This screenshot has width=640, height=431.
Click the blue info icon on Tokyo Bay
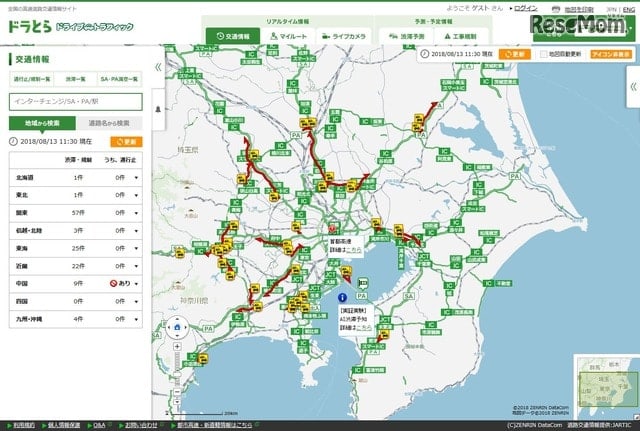(x=342, y=298)
